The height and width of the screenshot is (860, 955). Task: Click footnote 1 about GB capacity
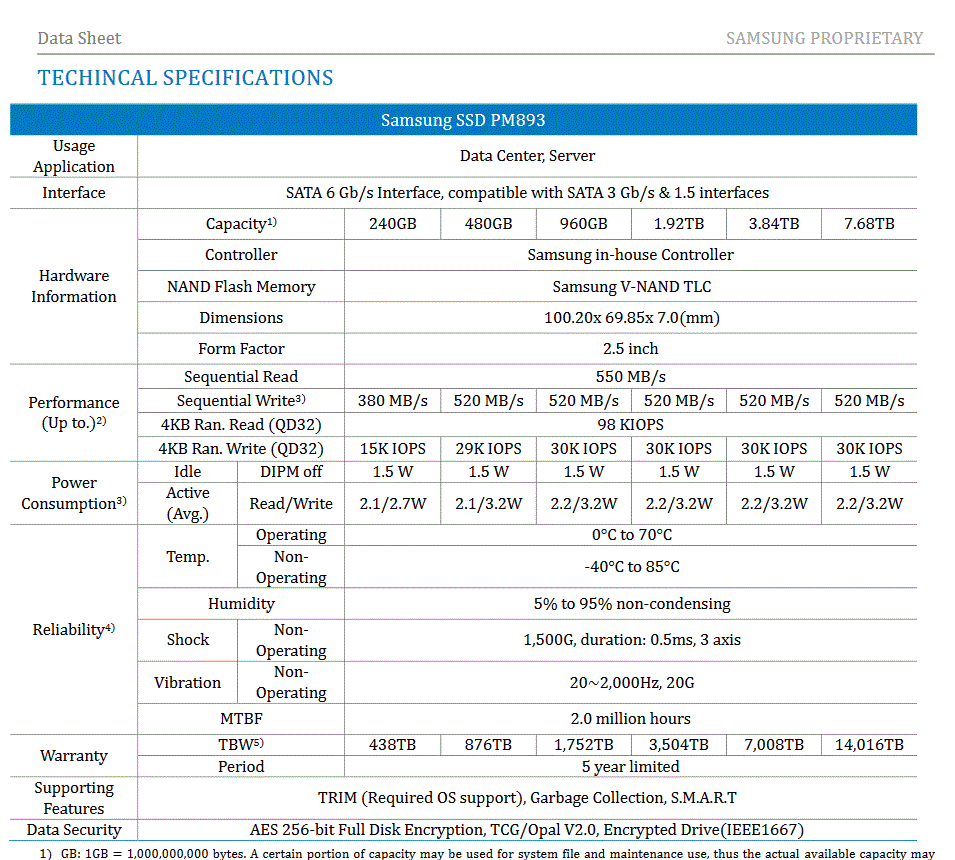(x=487, y=854)
